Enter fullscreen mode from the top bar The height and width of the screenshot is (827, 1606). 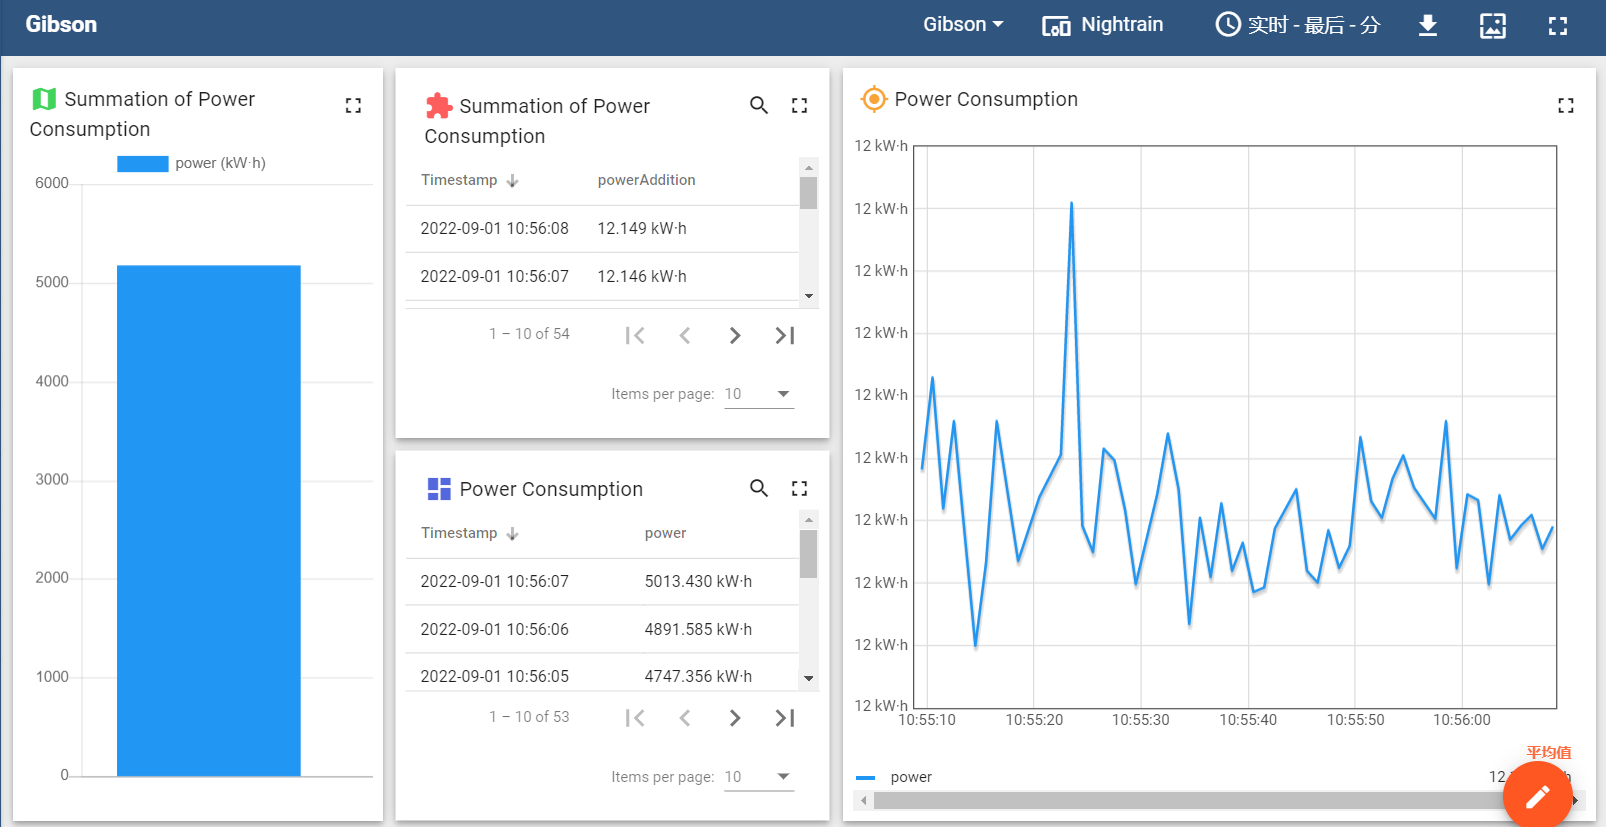point(1558,25)
